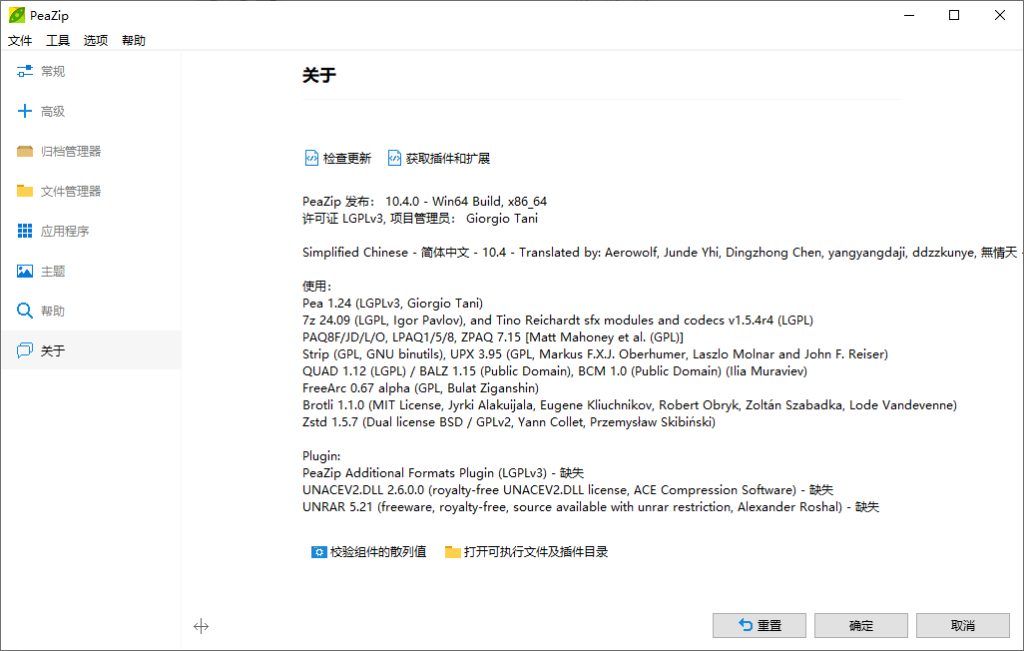Viewport: 1024px width, 651px height.
Task: Minimize the PeaZip window
Action: 909,15
